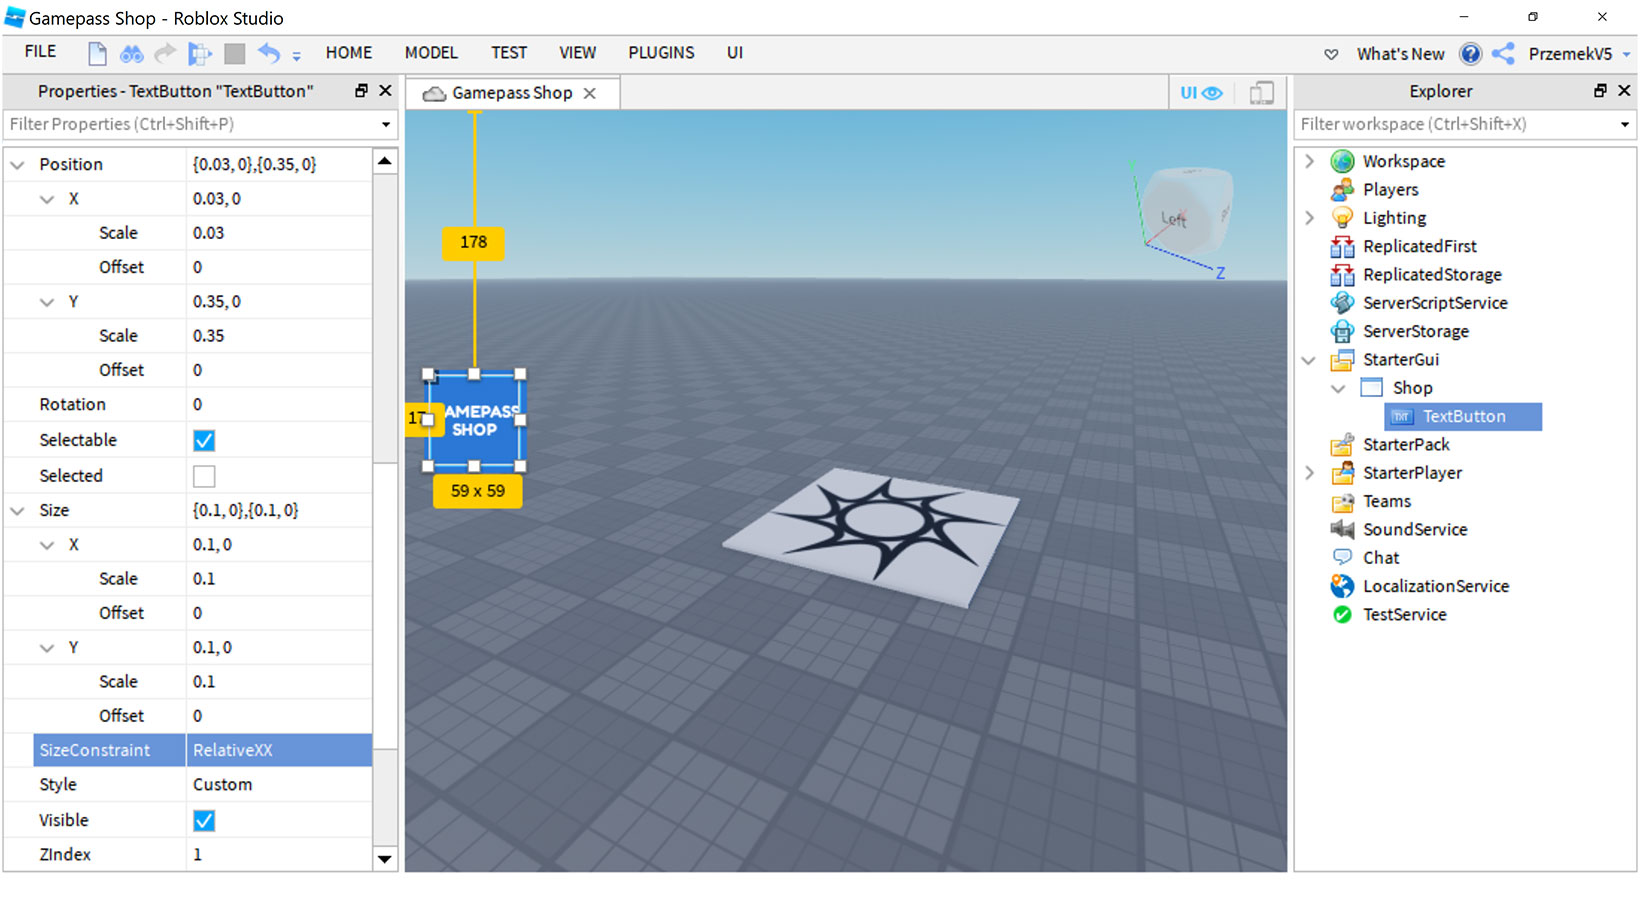
Task: Click the gray Redo arrow icon
Action: pos(165,52)
